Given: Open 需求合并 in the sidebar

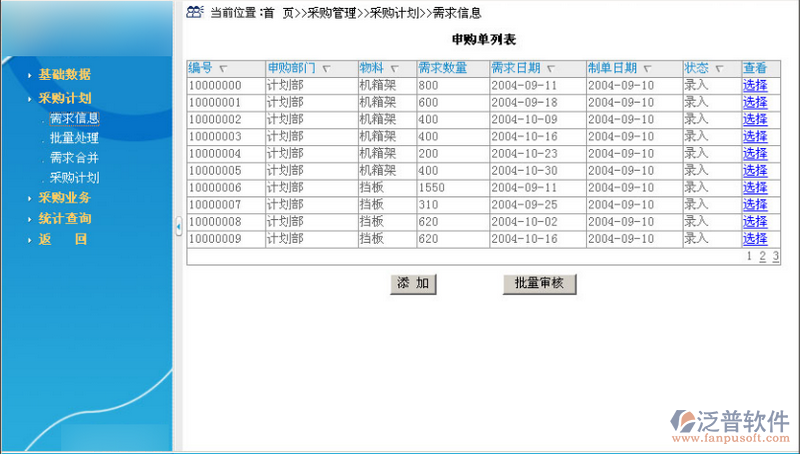Looking at the screenshot, I should coord(74,158).
